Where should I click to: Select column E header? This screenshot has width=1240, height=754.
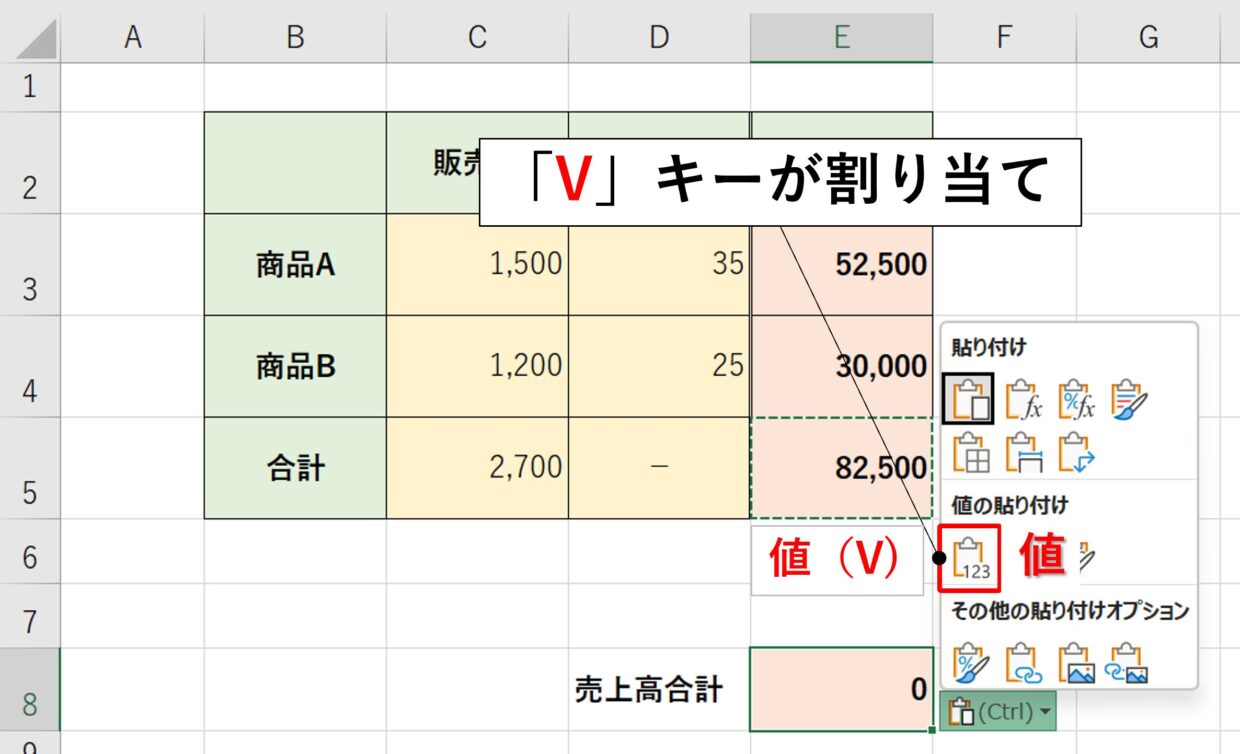point(841,37)
